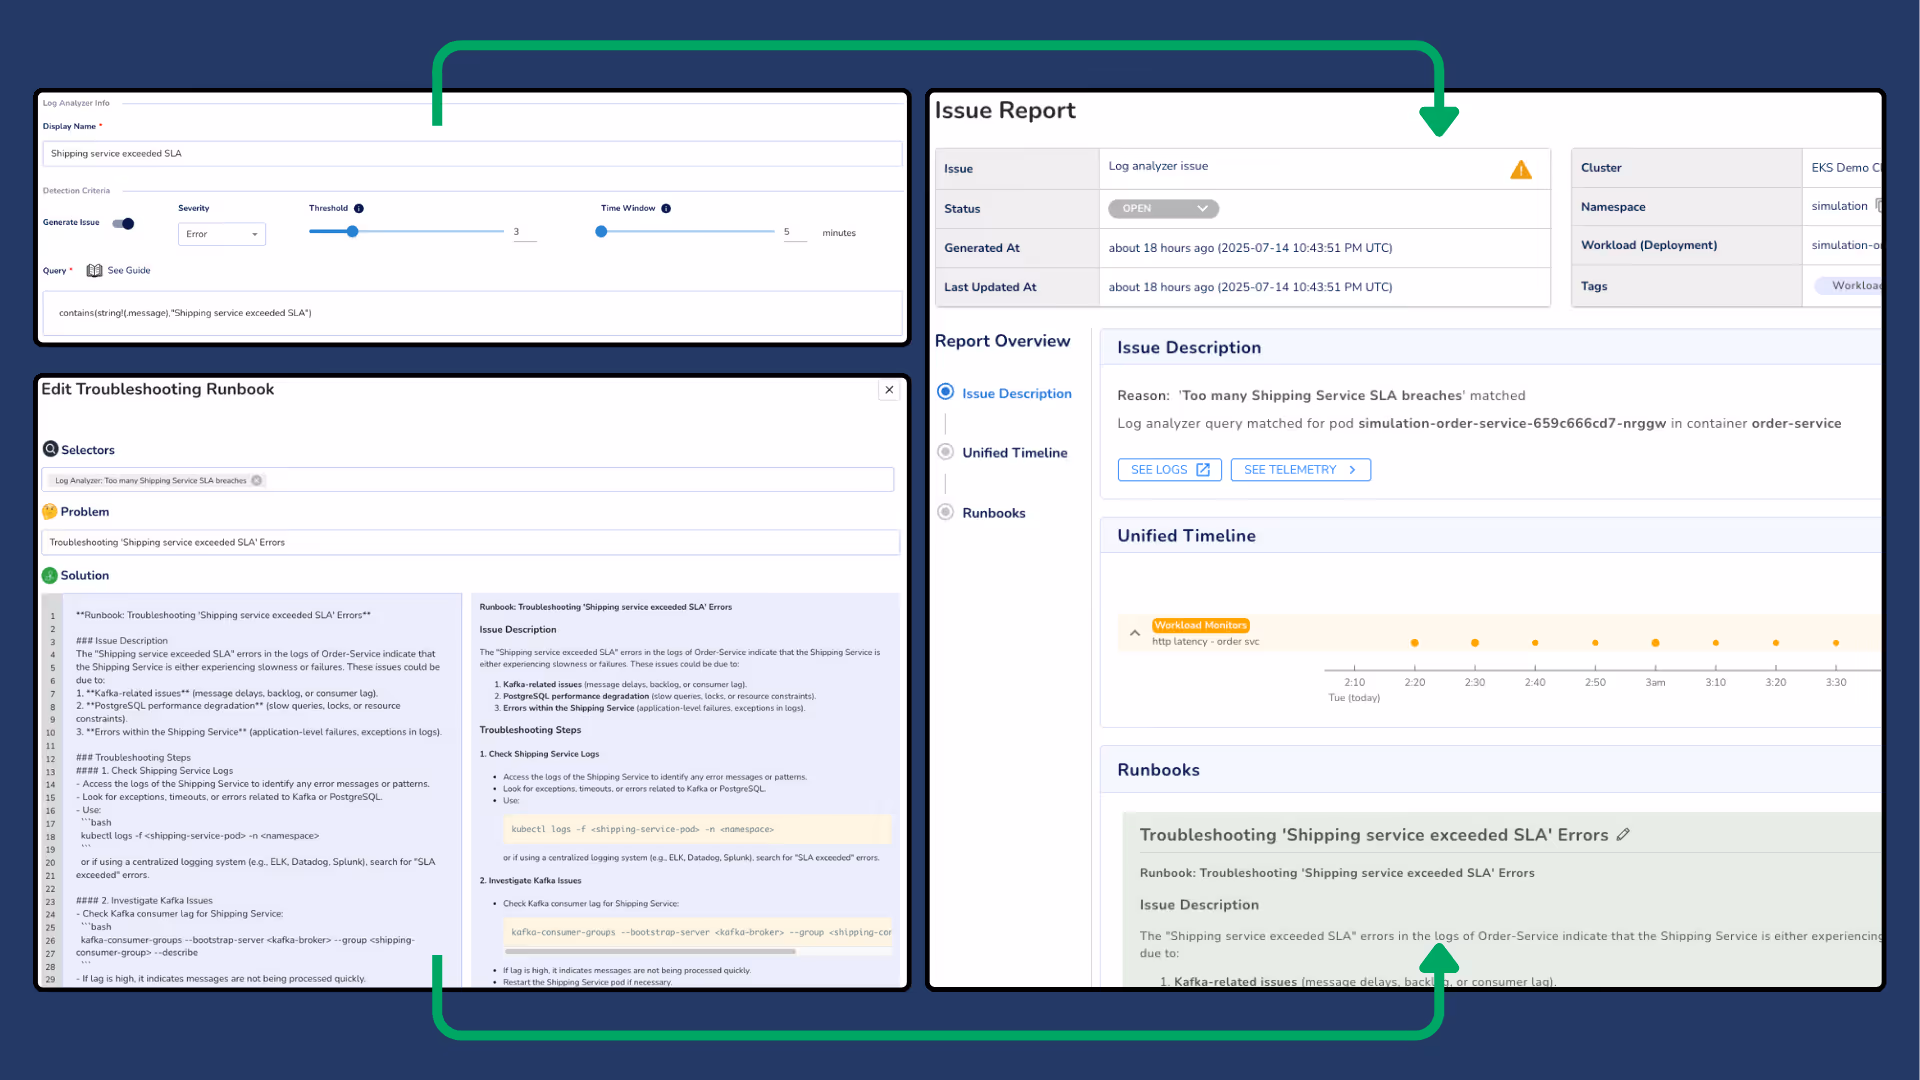Image resolution: width=1920 pixels, height=1080 pixels.
Task: Click the Threshold value field showing 3
Action: (x=524, y=232)
